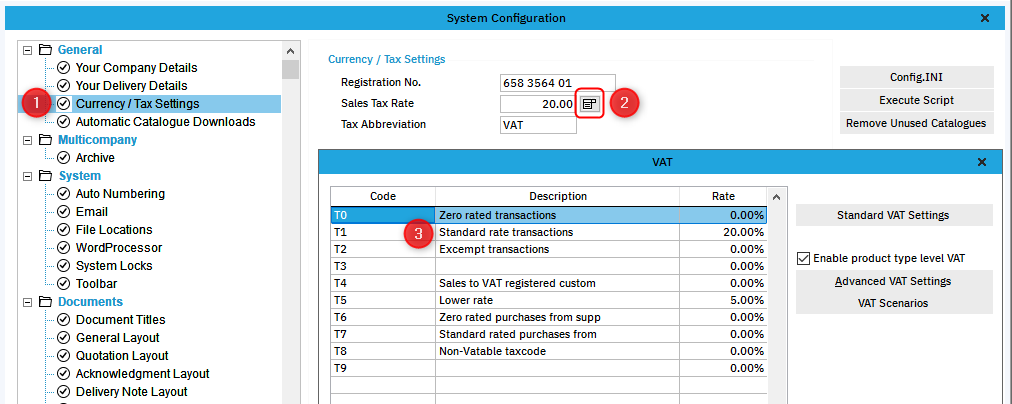Open Standard VAT Settings
Viewport: 1012px width, 404px height.
(894, 215)
